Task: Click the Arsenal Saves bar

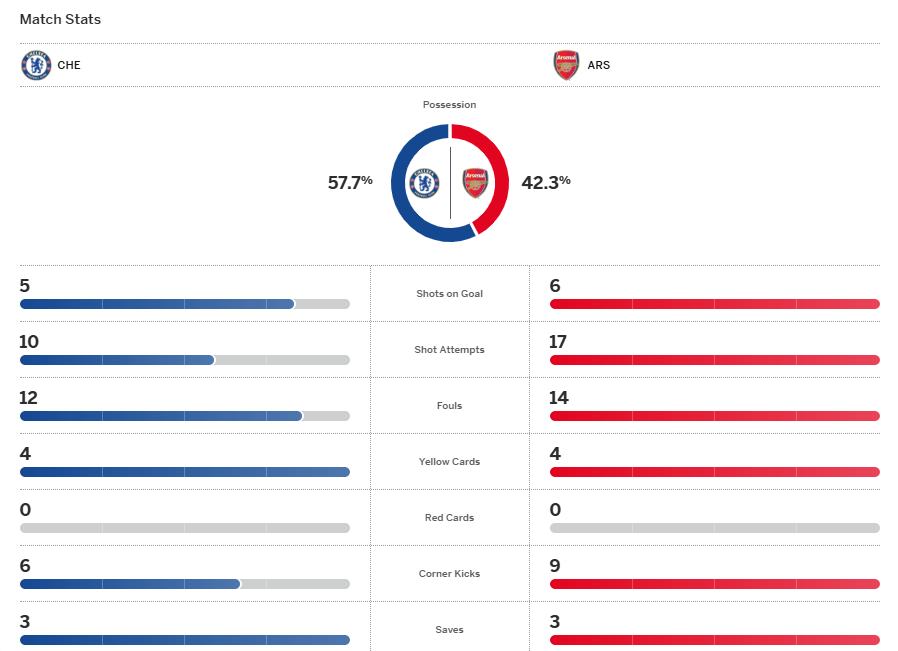Action: tap(714, 640)
